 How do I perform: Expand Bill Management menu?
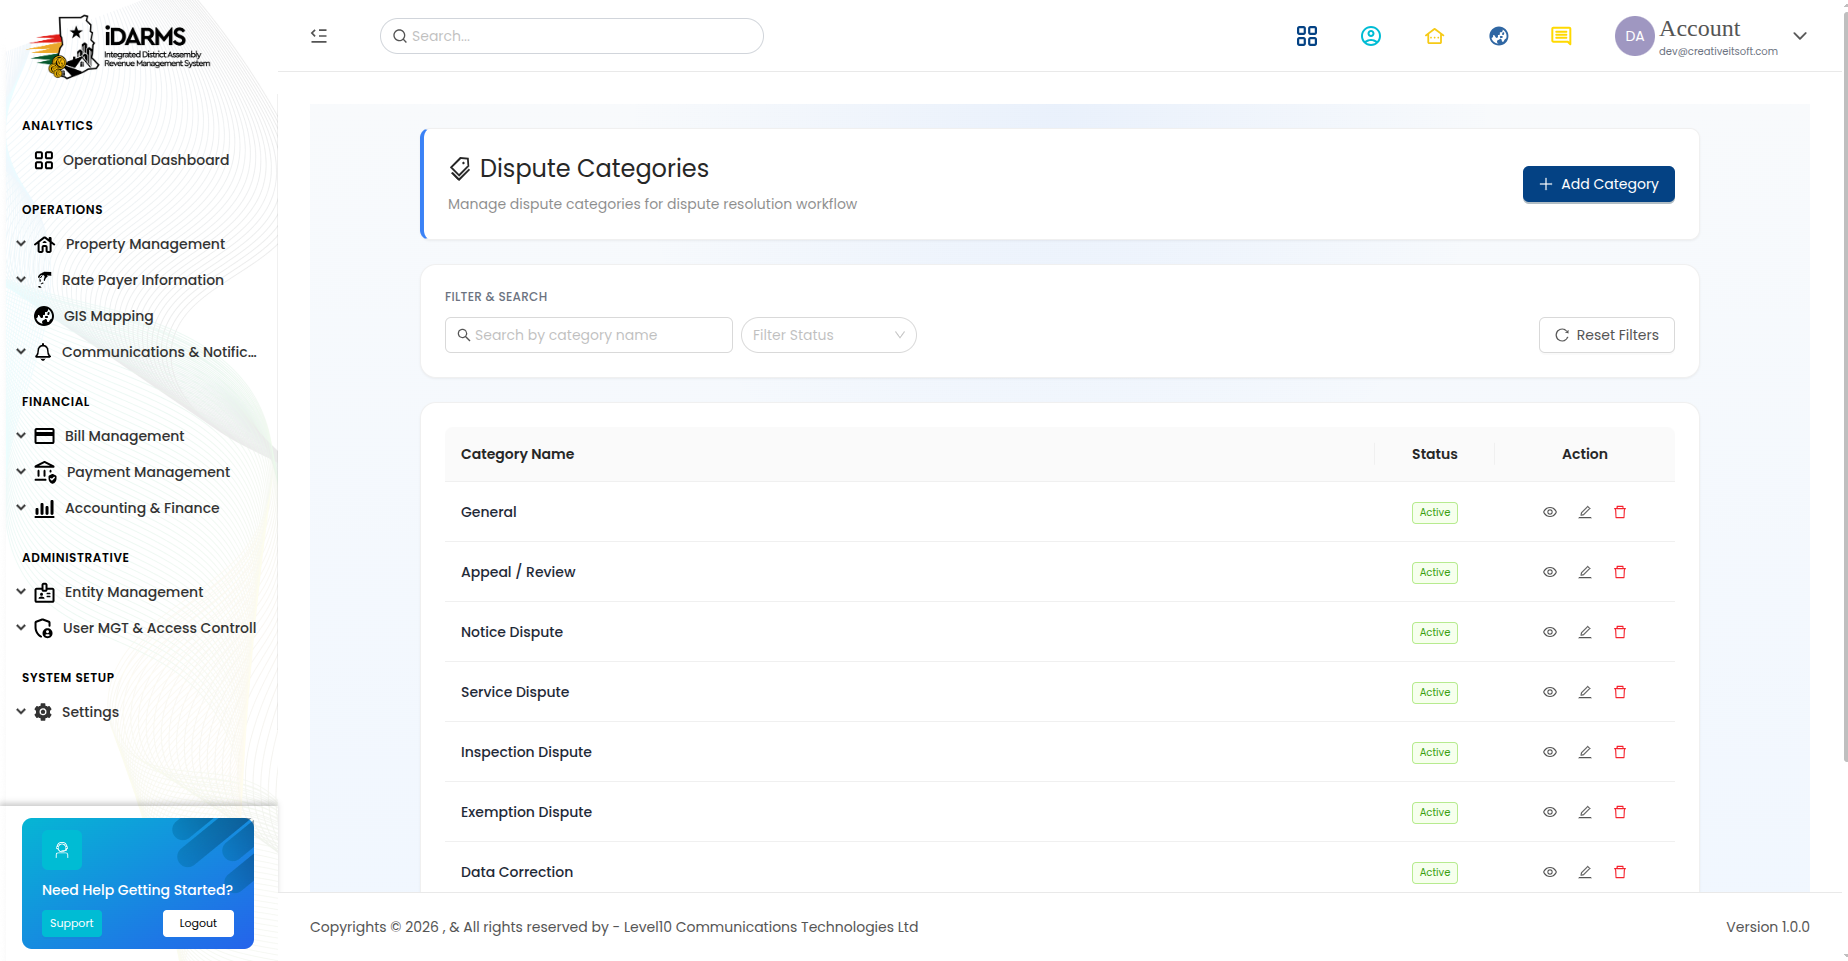tap(21, 436)
